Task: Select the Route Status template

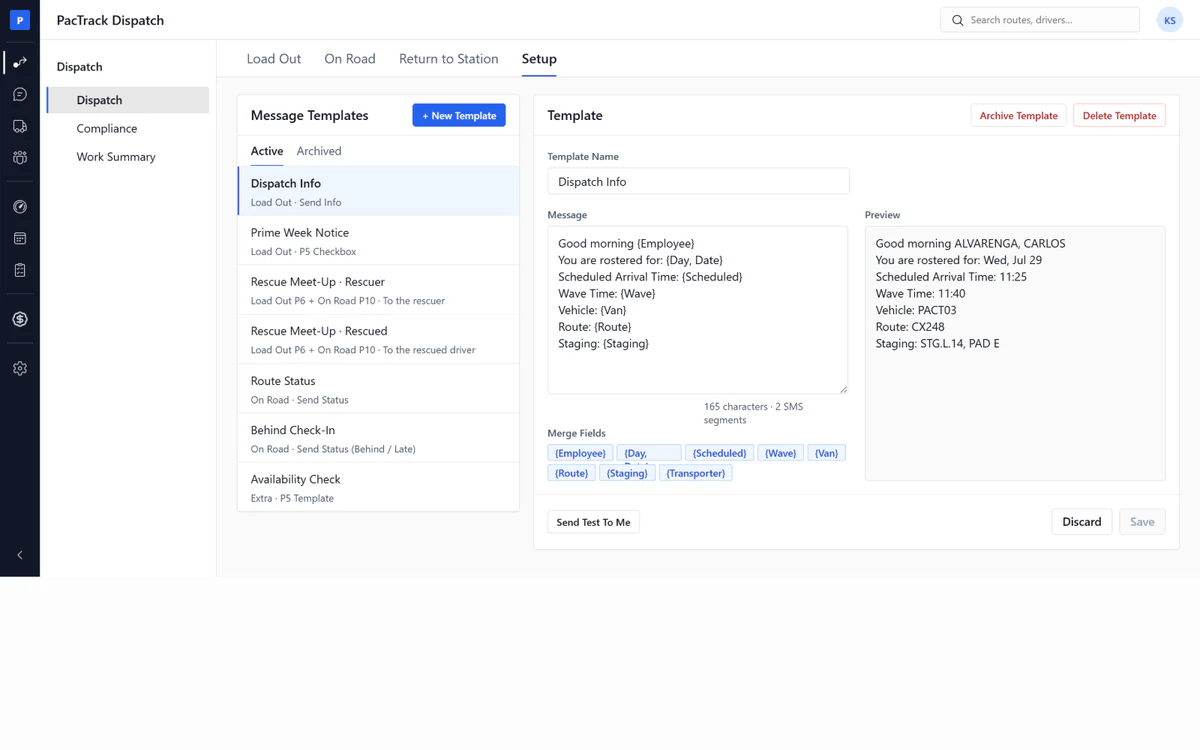Action: tap(379, 389)
